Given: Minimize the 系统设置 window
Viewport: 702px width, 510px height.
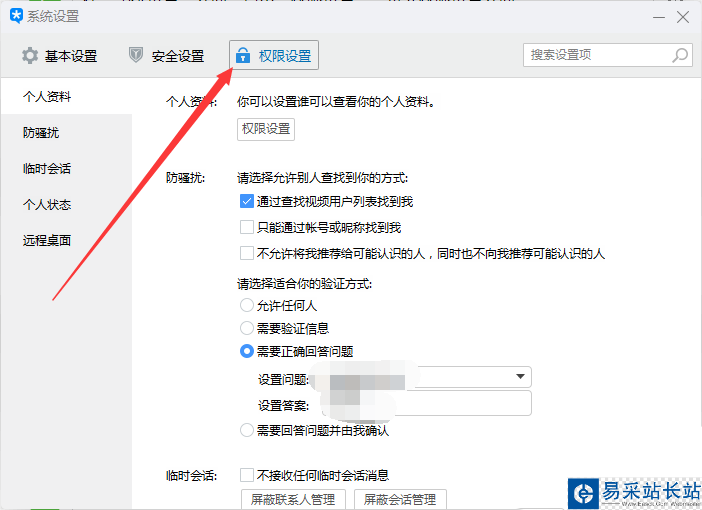Looking at the screenshot, I should [x=659, y=17].
